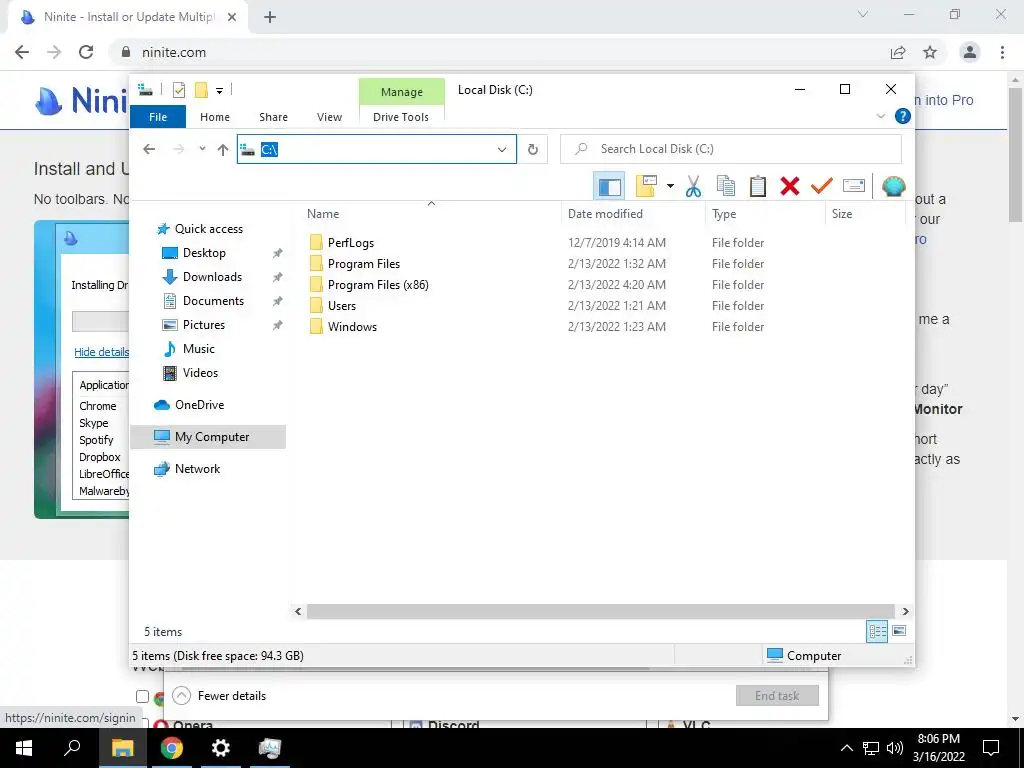
Task: Open Chrome tab search dropdown chevron
Action: click(x=863, y=14)
